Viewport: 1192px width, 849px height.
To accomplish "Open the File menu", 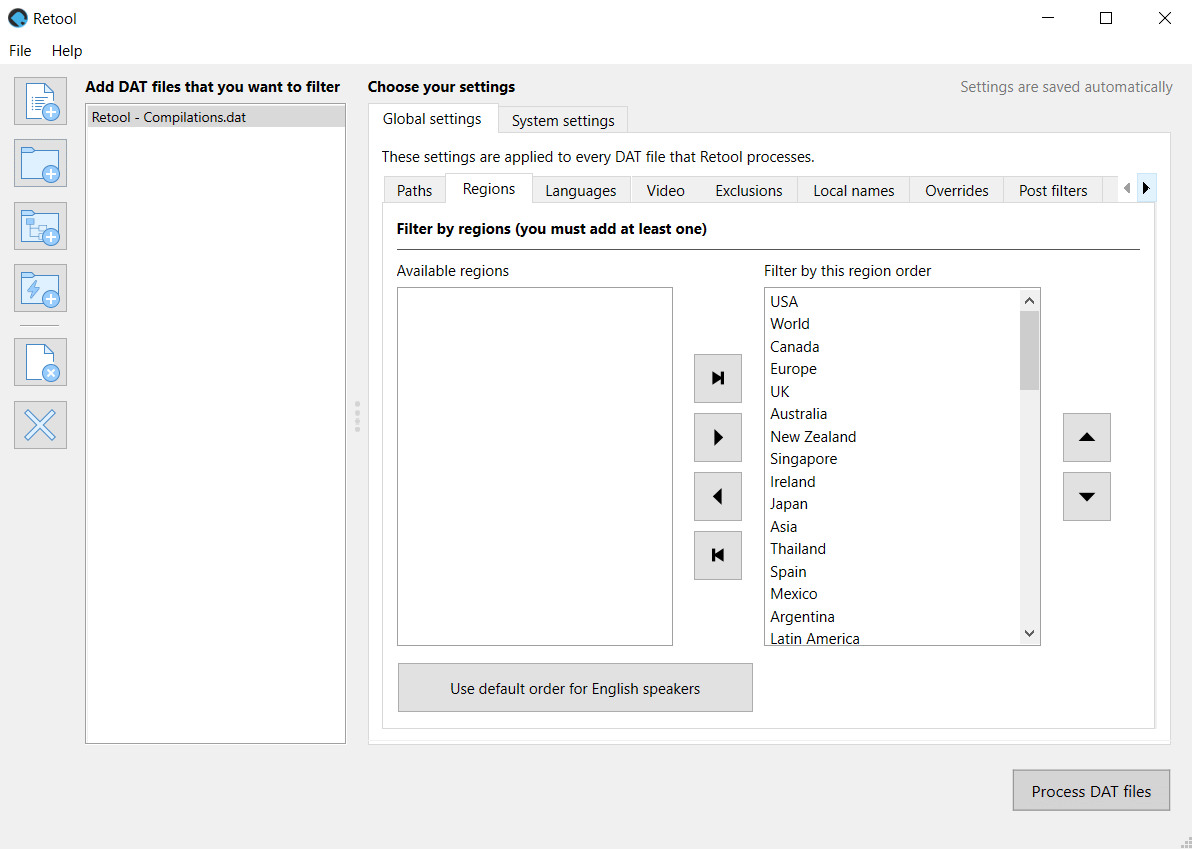I will 20,50.
